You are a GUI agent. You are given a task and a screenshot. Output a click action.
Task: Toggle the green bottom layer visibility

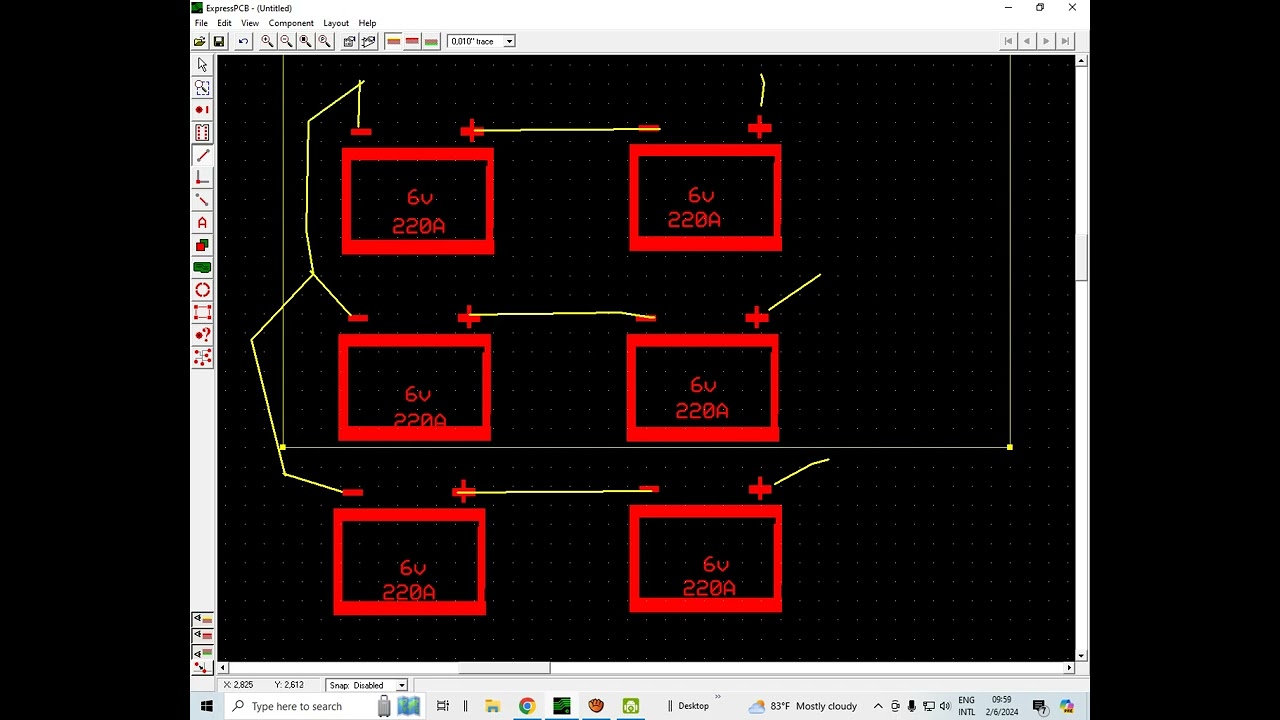[x=202, y=651]
